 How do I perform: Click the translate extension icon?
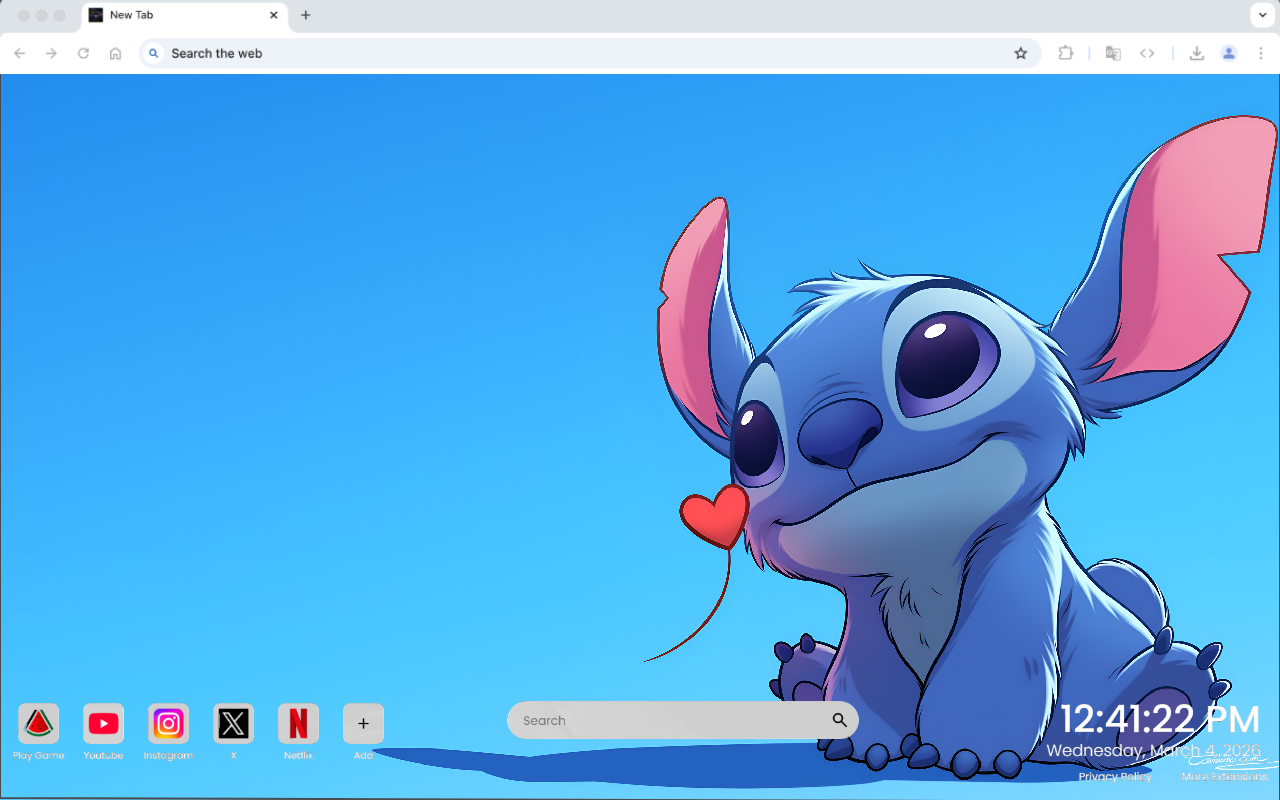(x=1113, y=53)
